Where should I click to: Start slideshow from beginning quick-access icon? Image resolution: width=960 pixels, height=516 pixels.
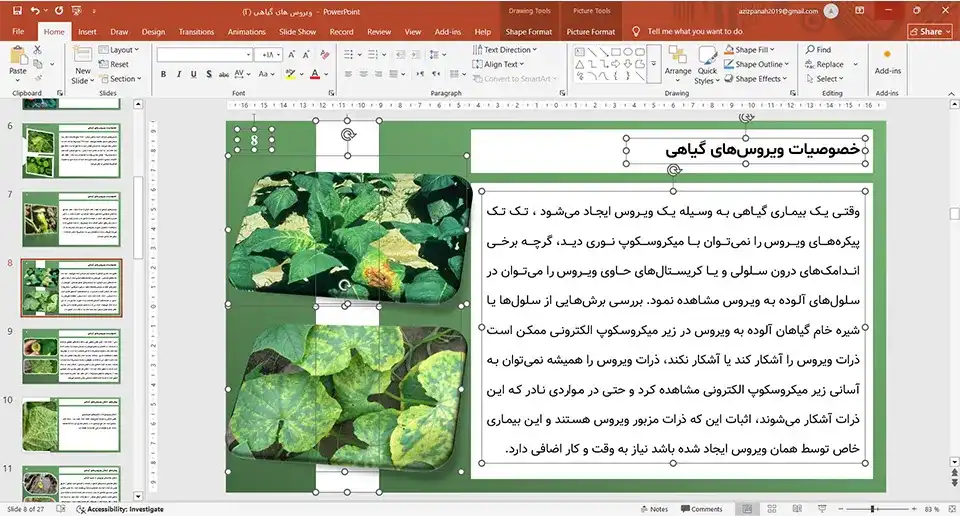[x=77, y=11]
